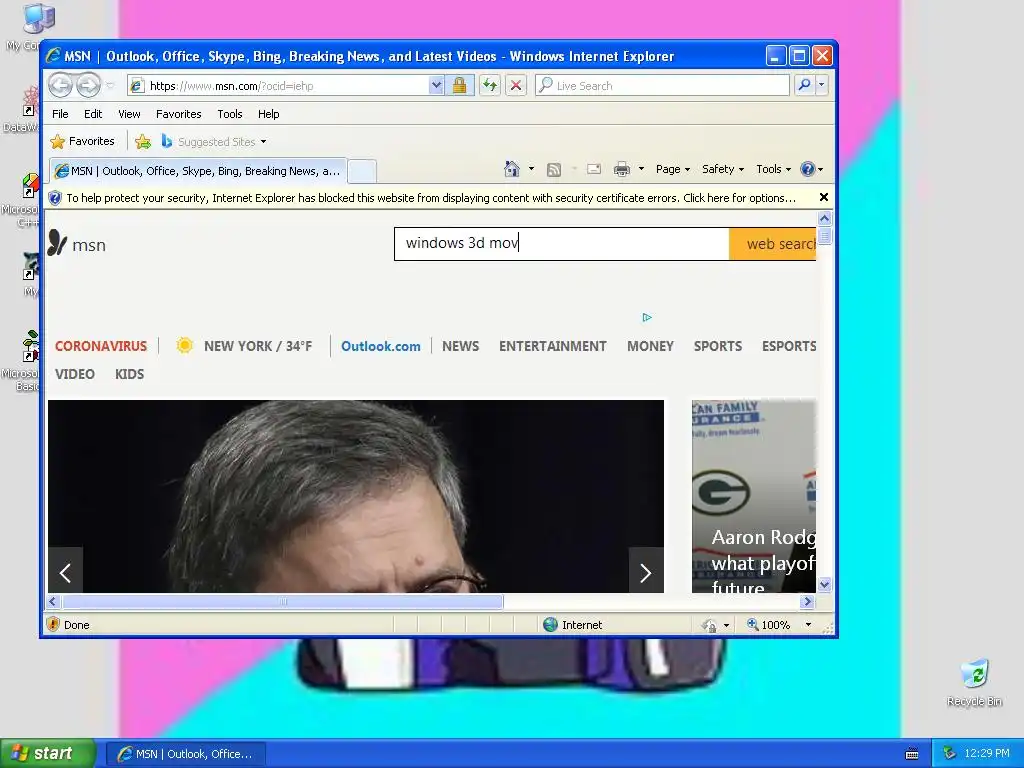This screenshot has width=1024, height=768.
Task: Close the security information bar
Action: pos(824,197)
